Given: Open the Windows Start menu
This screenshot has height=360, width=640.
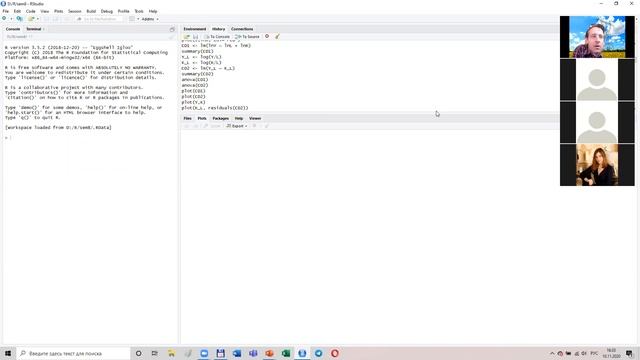Looking at the screenshot, I should [x=8, y=353].
